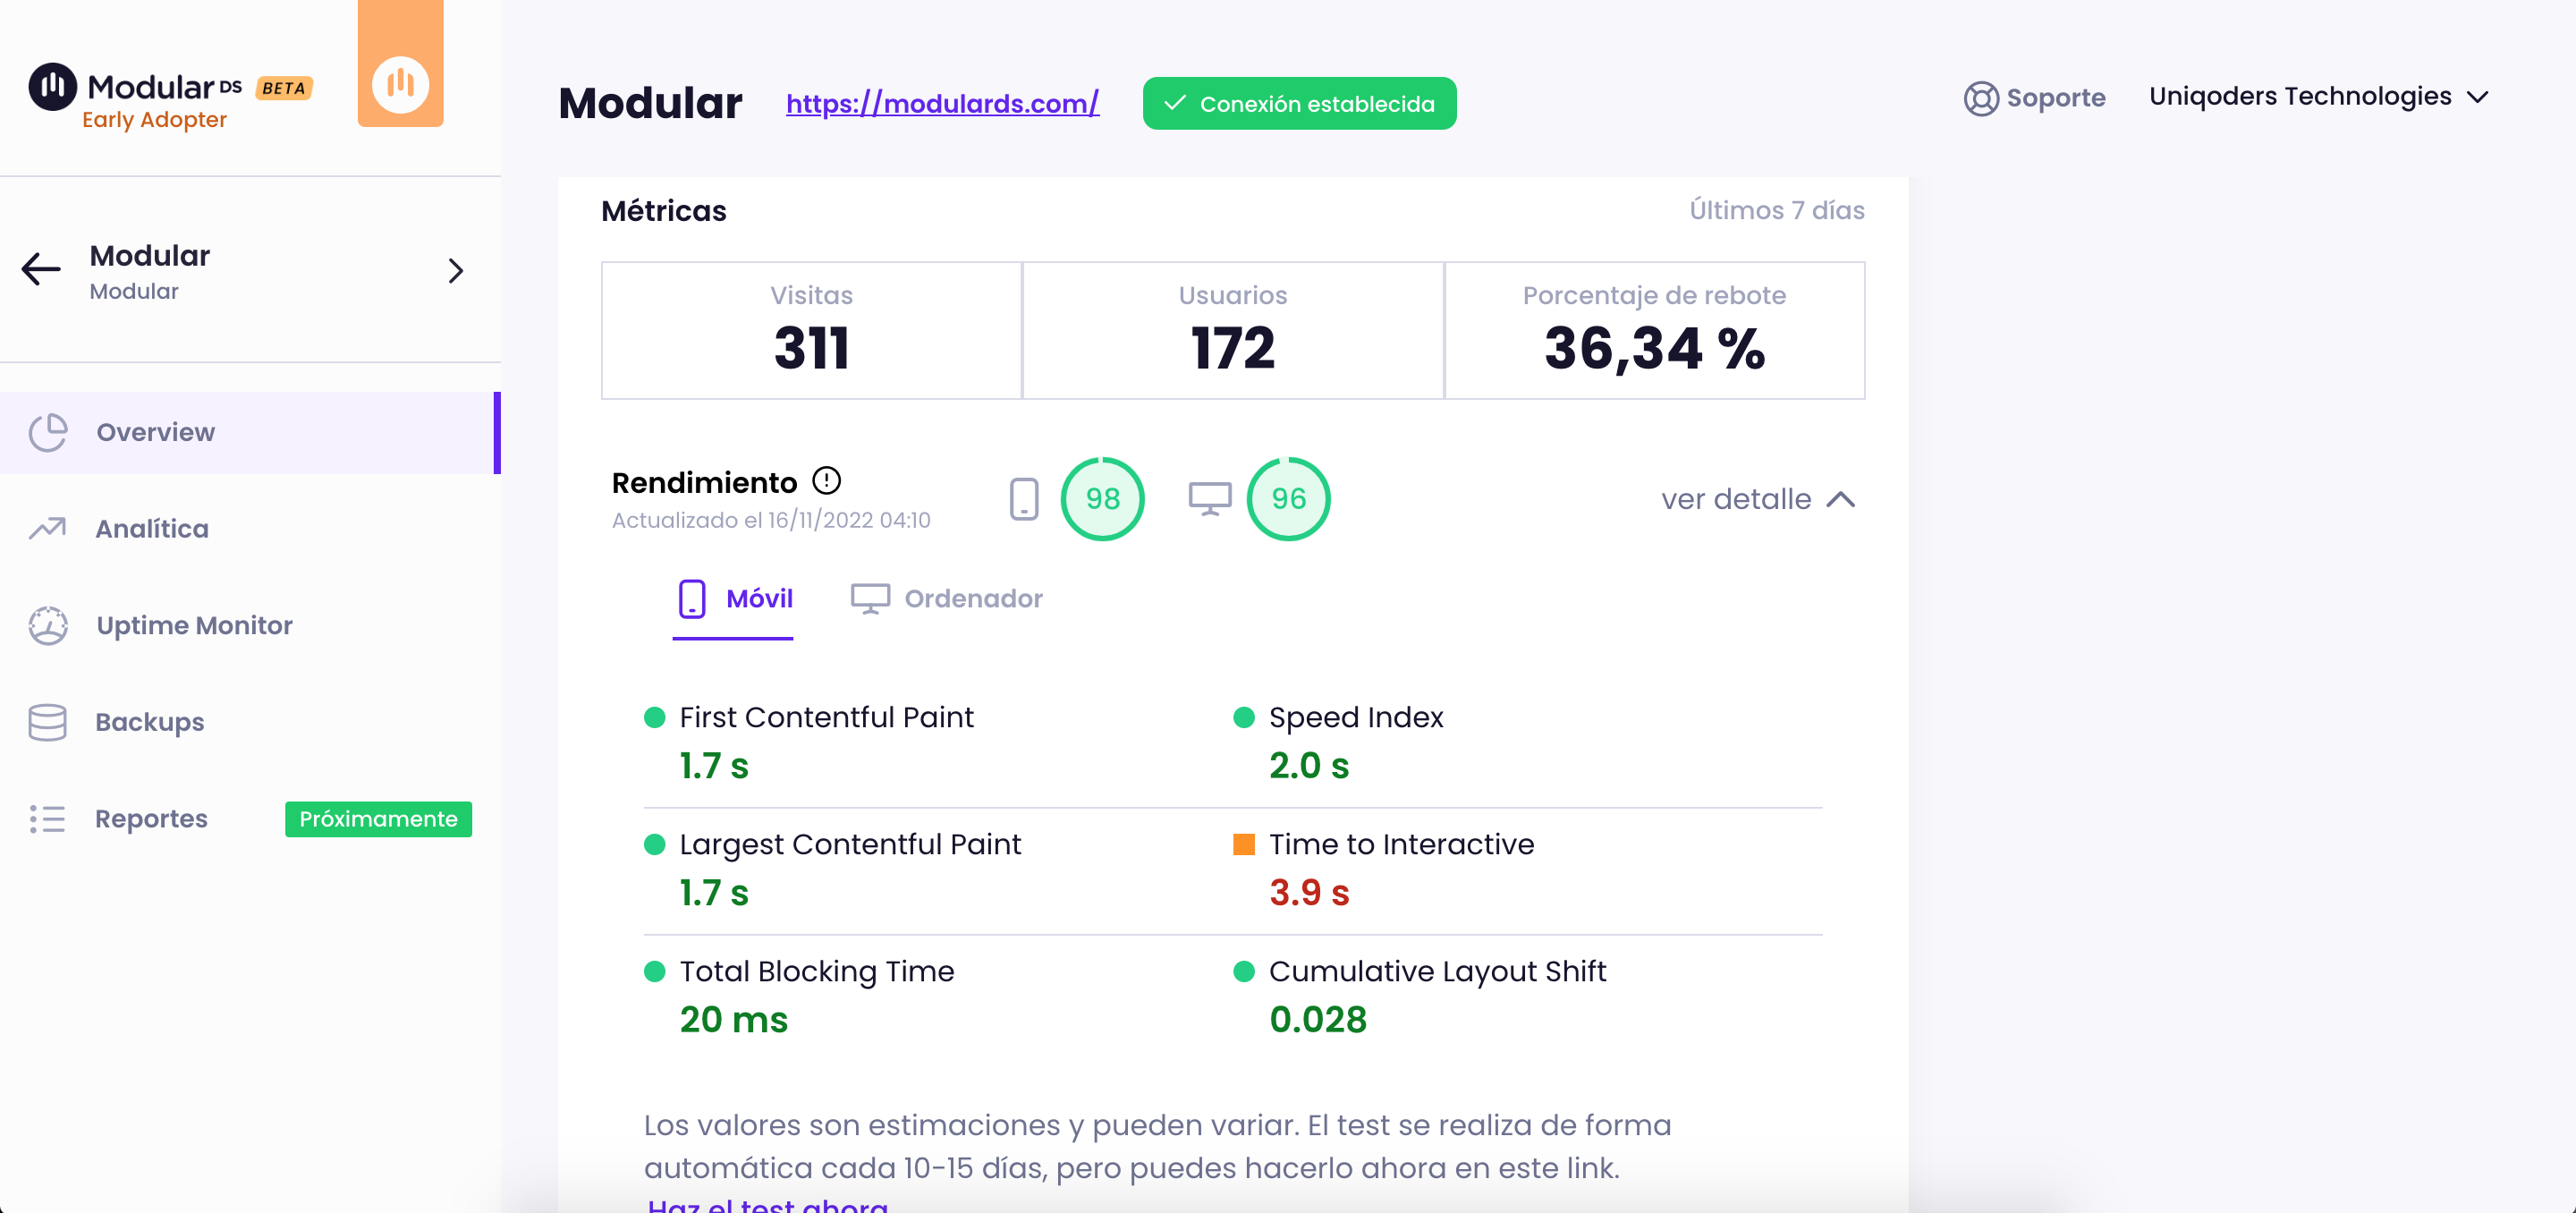This screenshot has height=1213, width=2576.
Task: Open the https://modulards.com/ link
Action: (x=942, y=103)
